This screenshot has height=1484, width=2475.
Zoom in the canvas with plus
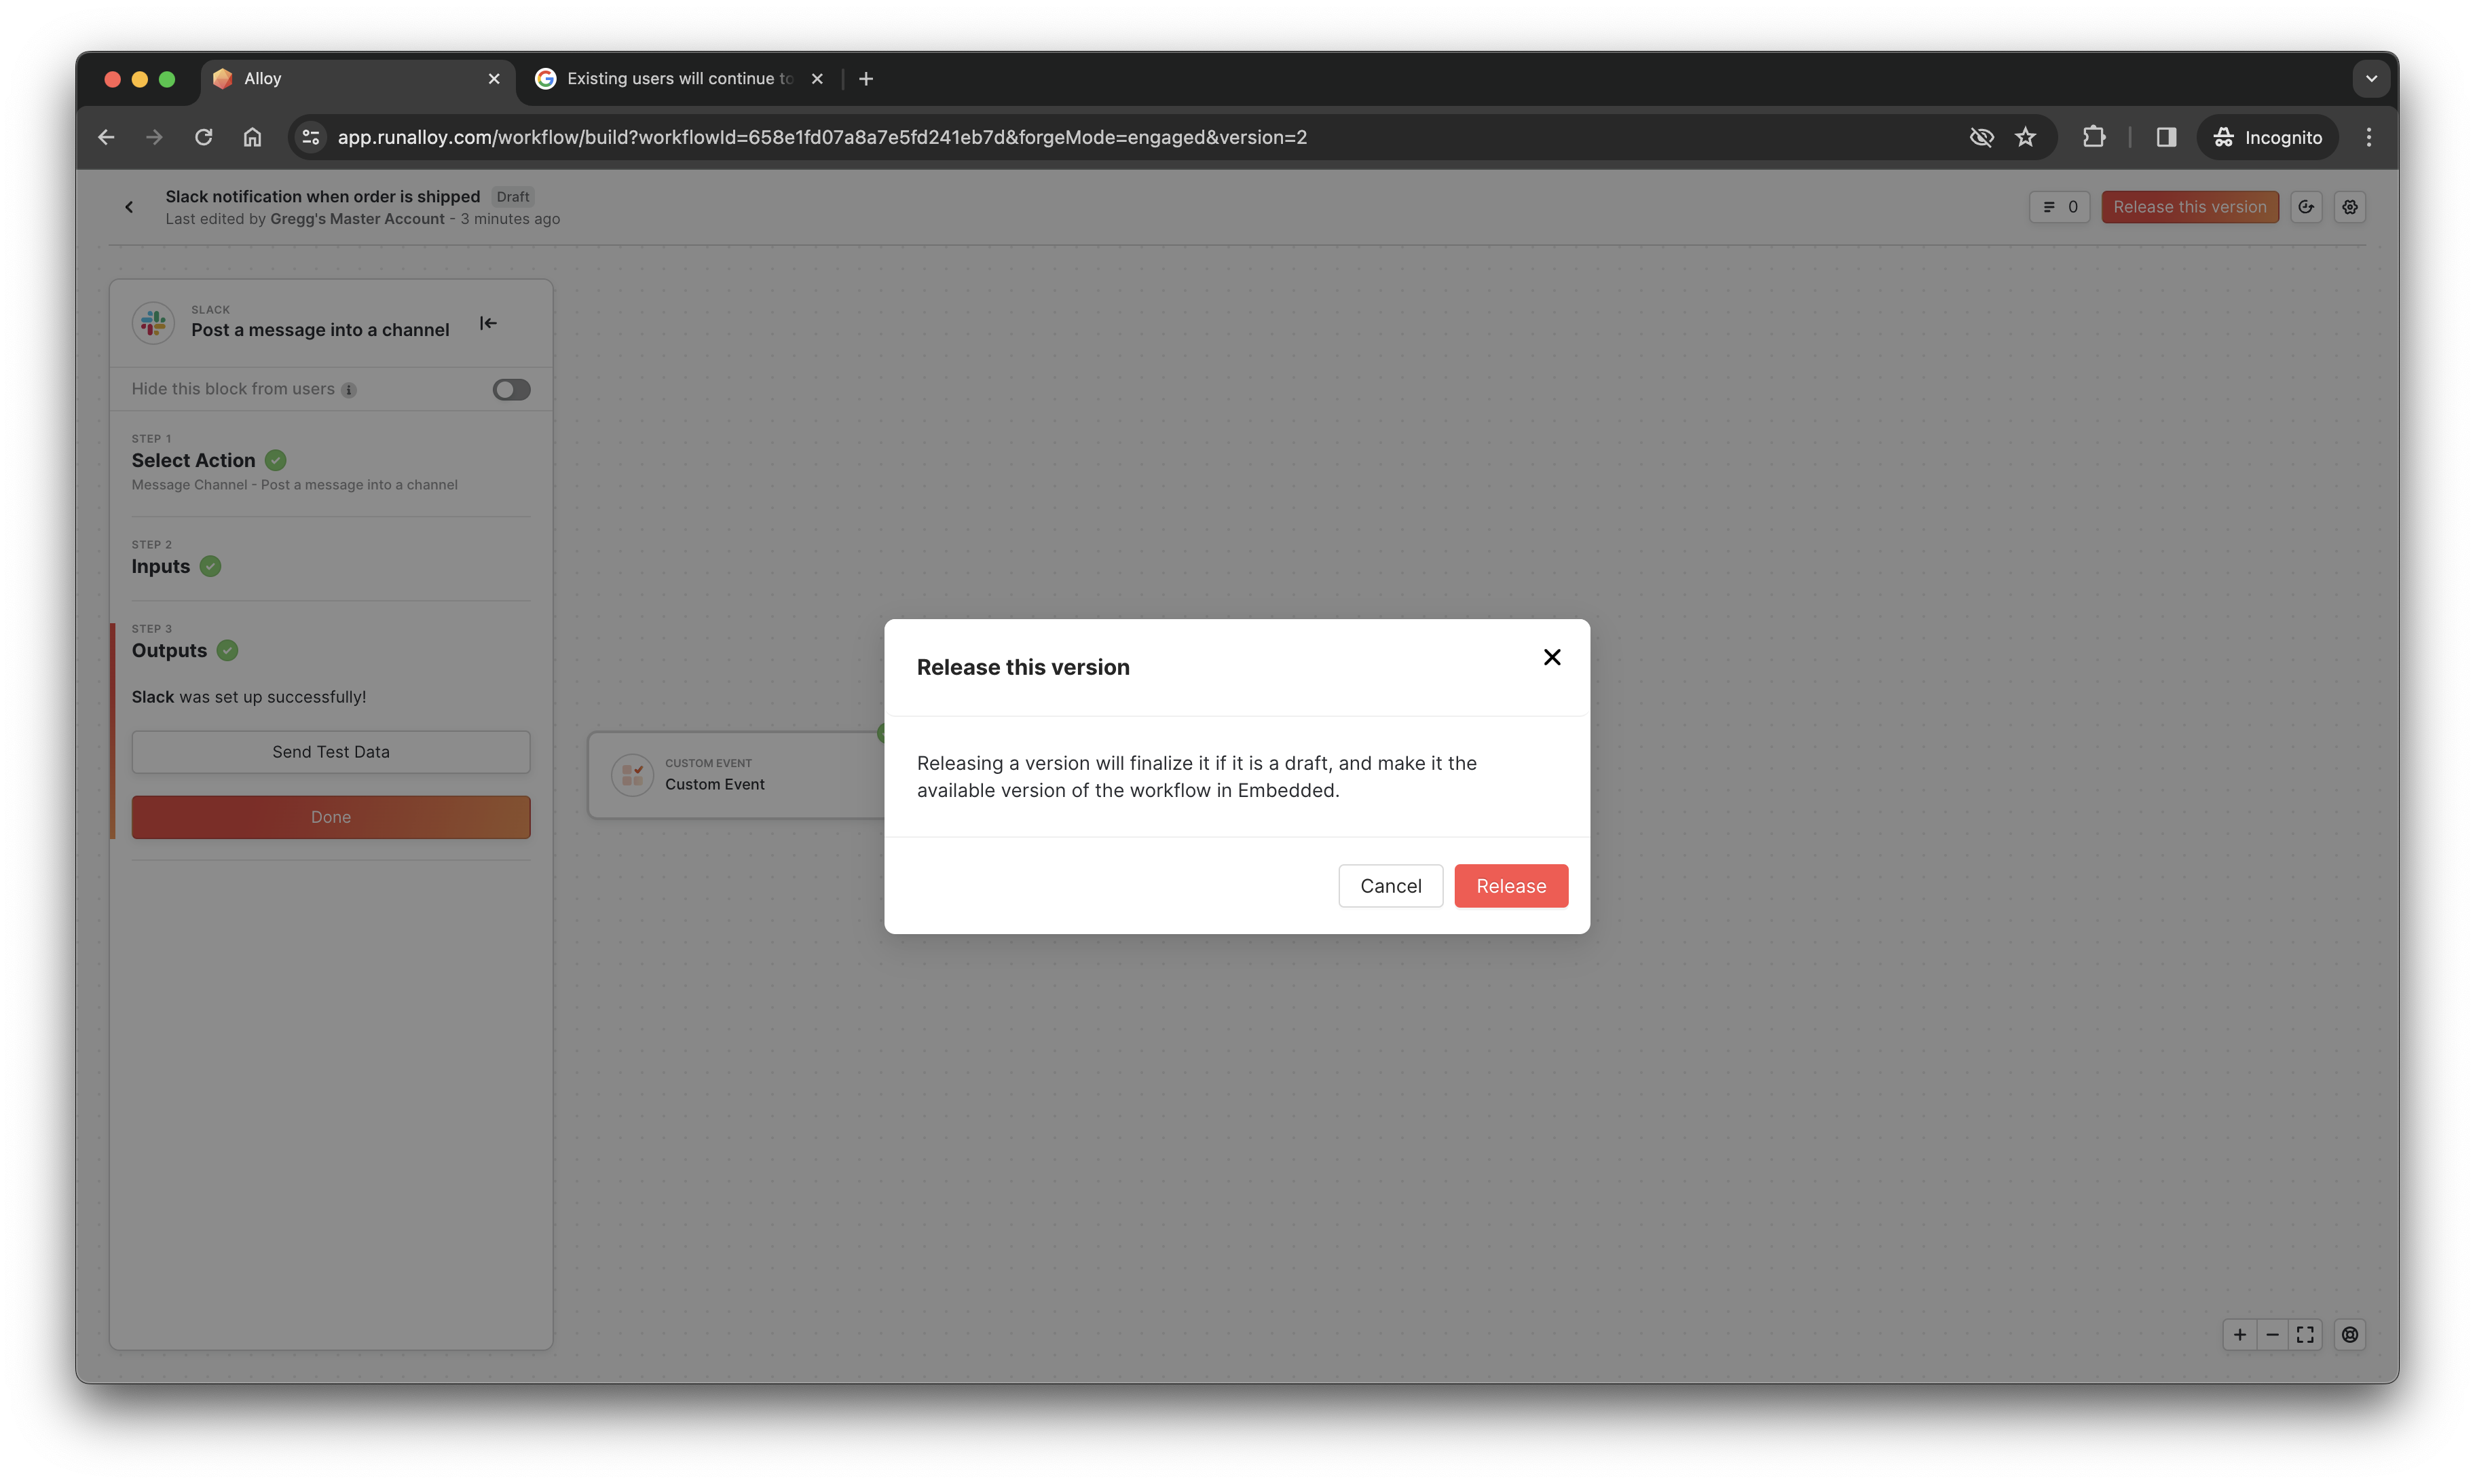2240,1335
